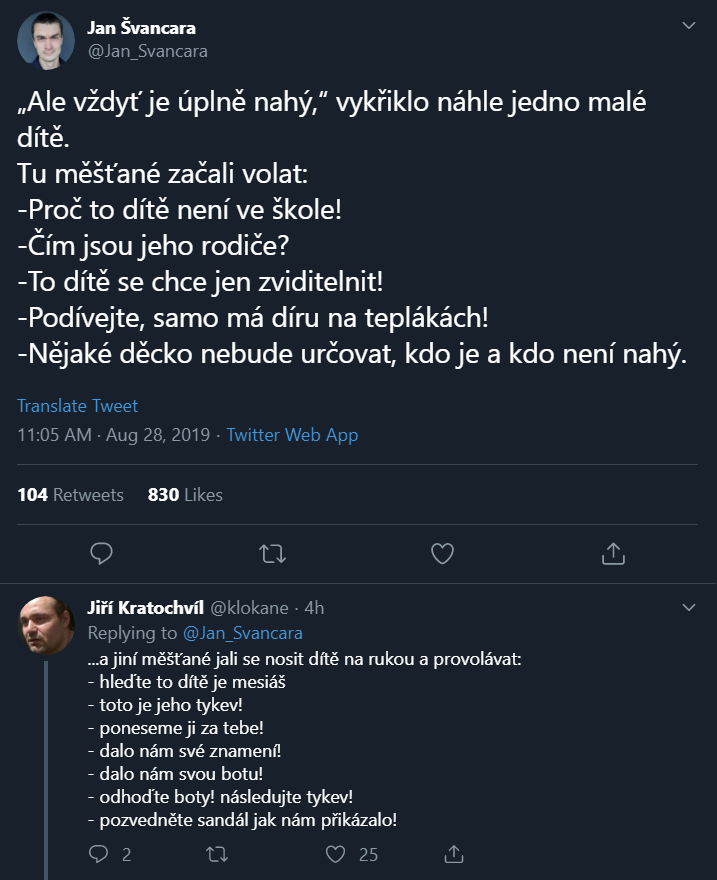The height and width of the screenshot is (880, 717).
Task: Click the Translate Tweet link
Action: (77, 406)
